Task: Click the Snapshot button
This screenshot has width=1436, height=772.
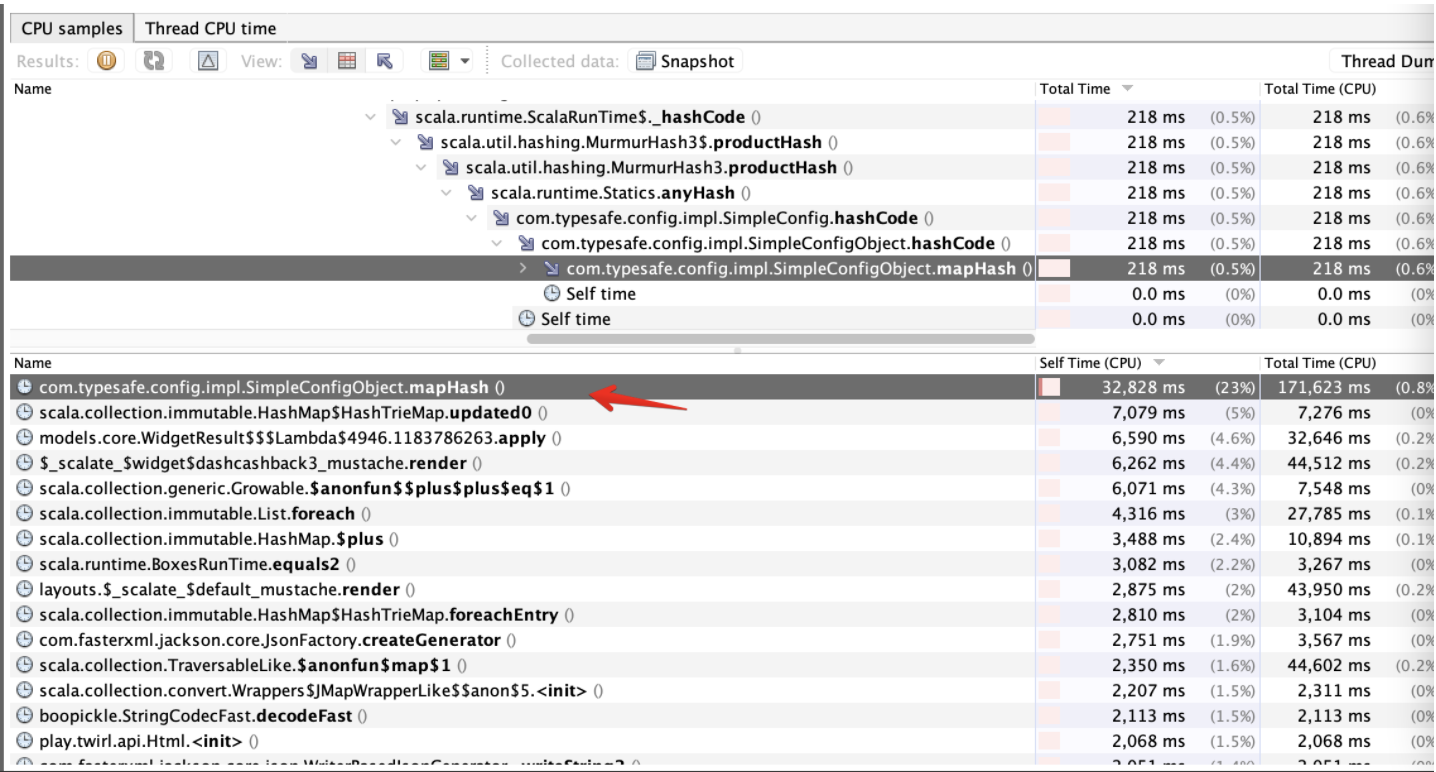Action: 685,62
